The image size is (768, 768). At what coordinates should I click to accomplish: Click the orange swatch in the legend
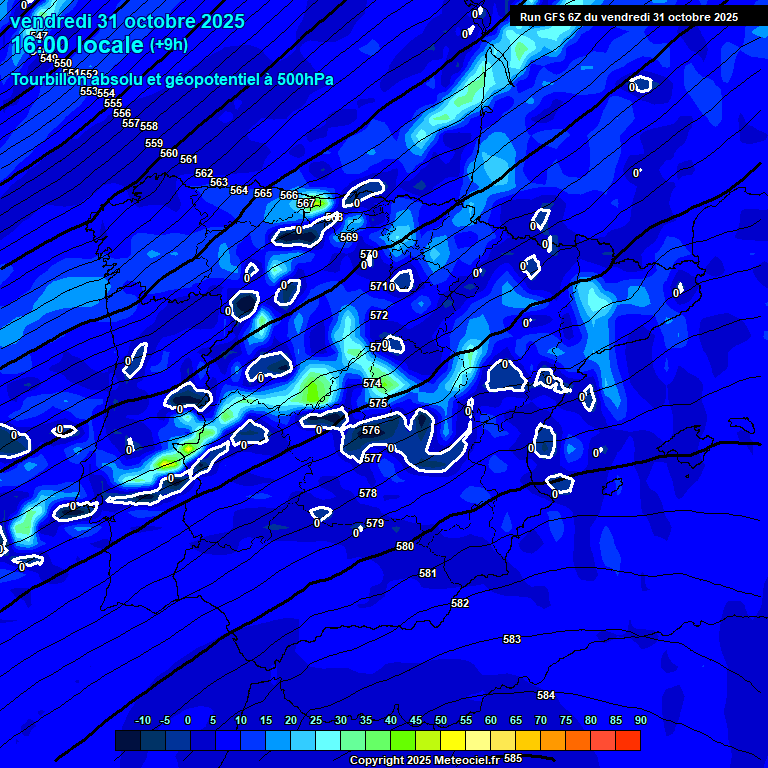click(553, 741)
